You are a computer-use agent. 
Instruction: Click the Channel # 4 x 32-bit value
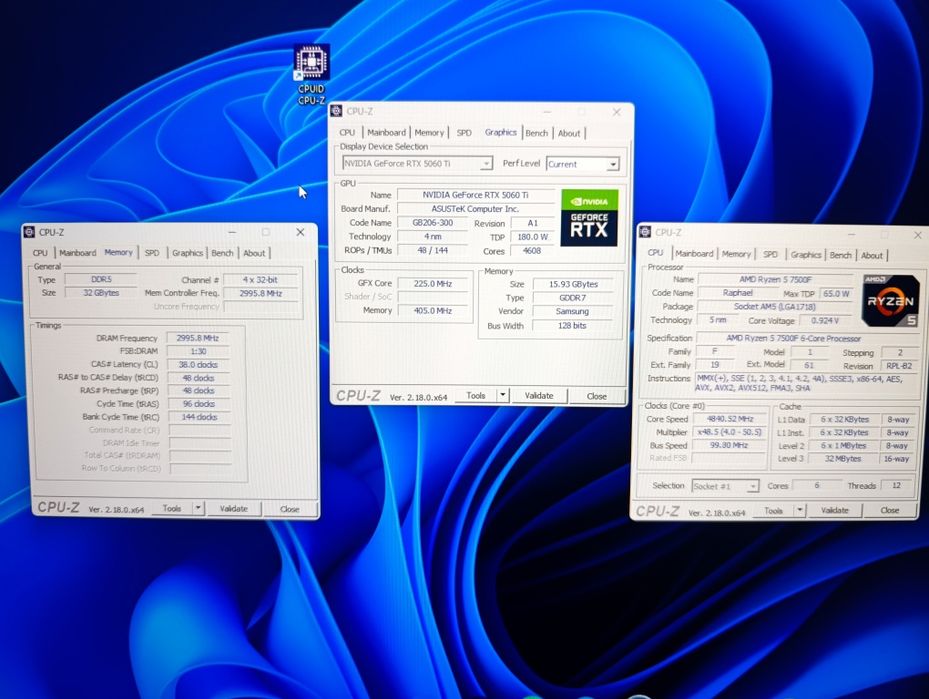point(260,280)
